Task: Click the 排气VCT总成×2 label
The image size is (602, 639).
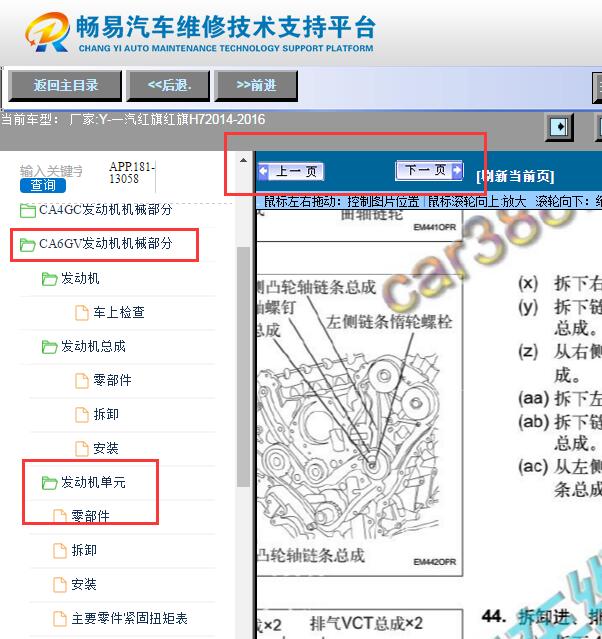Action: (x=366, y=624)
